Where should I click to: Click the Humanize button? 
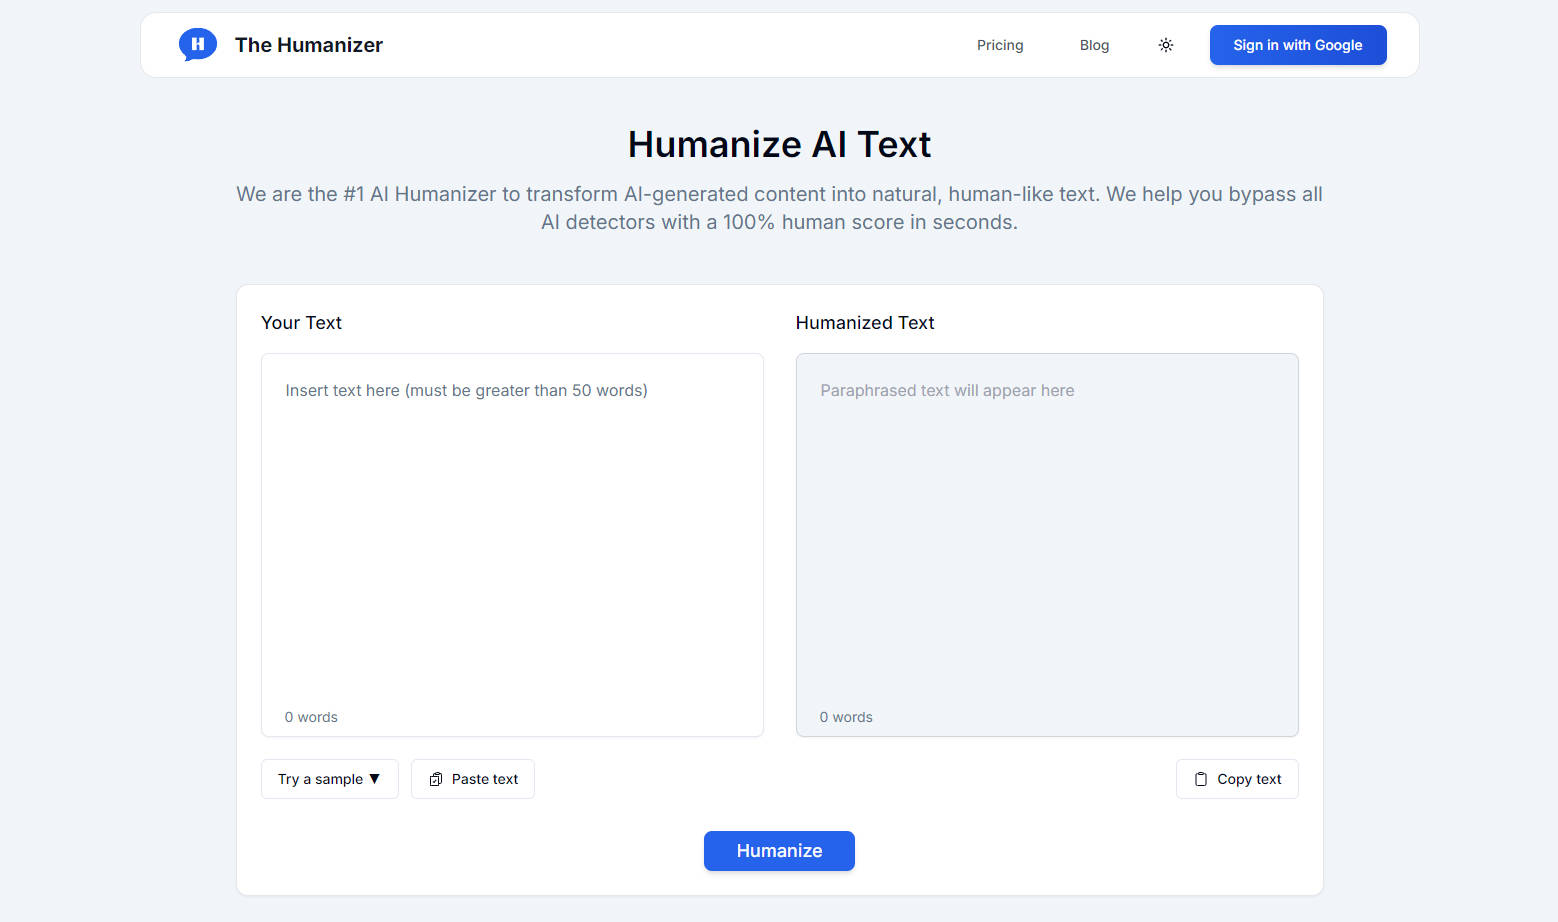[x=779, y=851]
